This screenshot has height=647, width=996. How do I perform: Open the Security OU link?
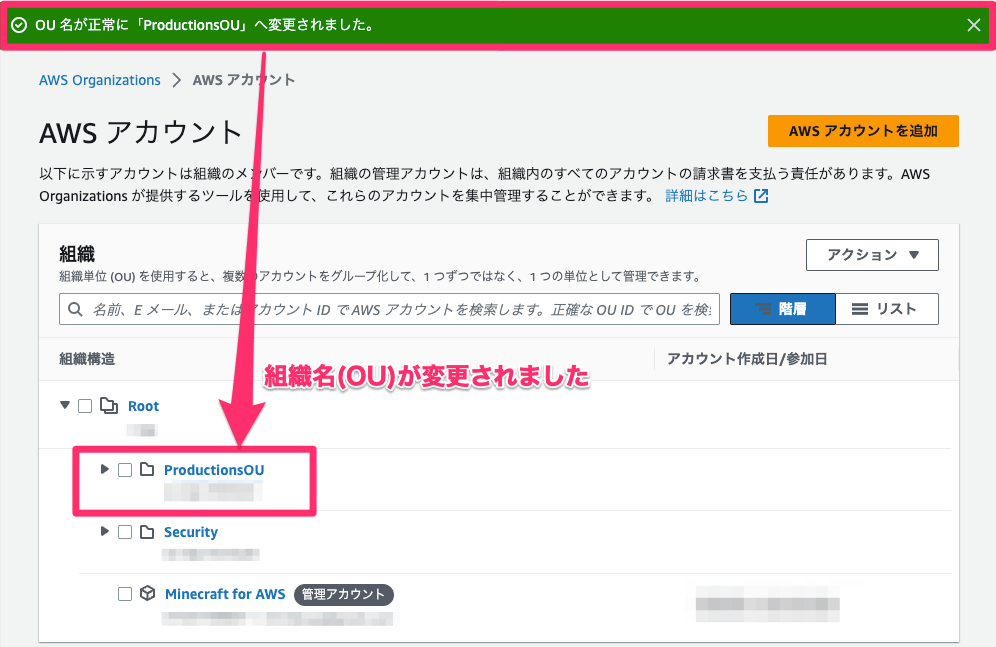point(191,532)
